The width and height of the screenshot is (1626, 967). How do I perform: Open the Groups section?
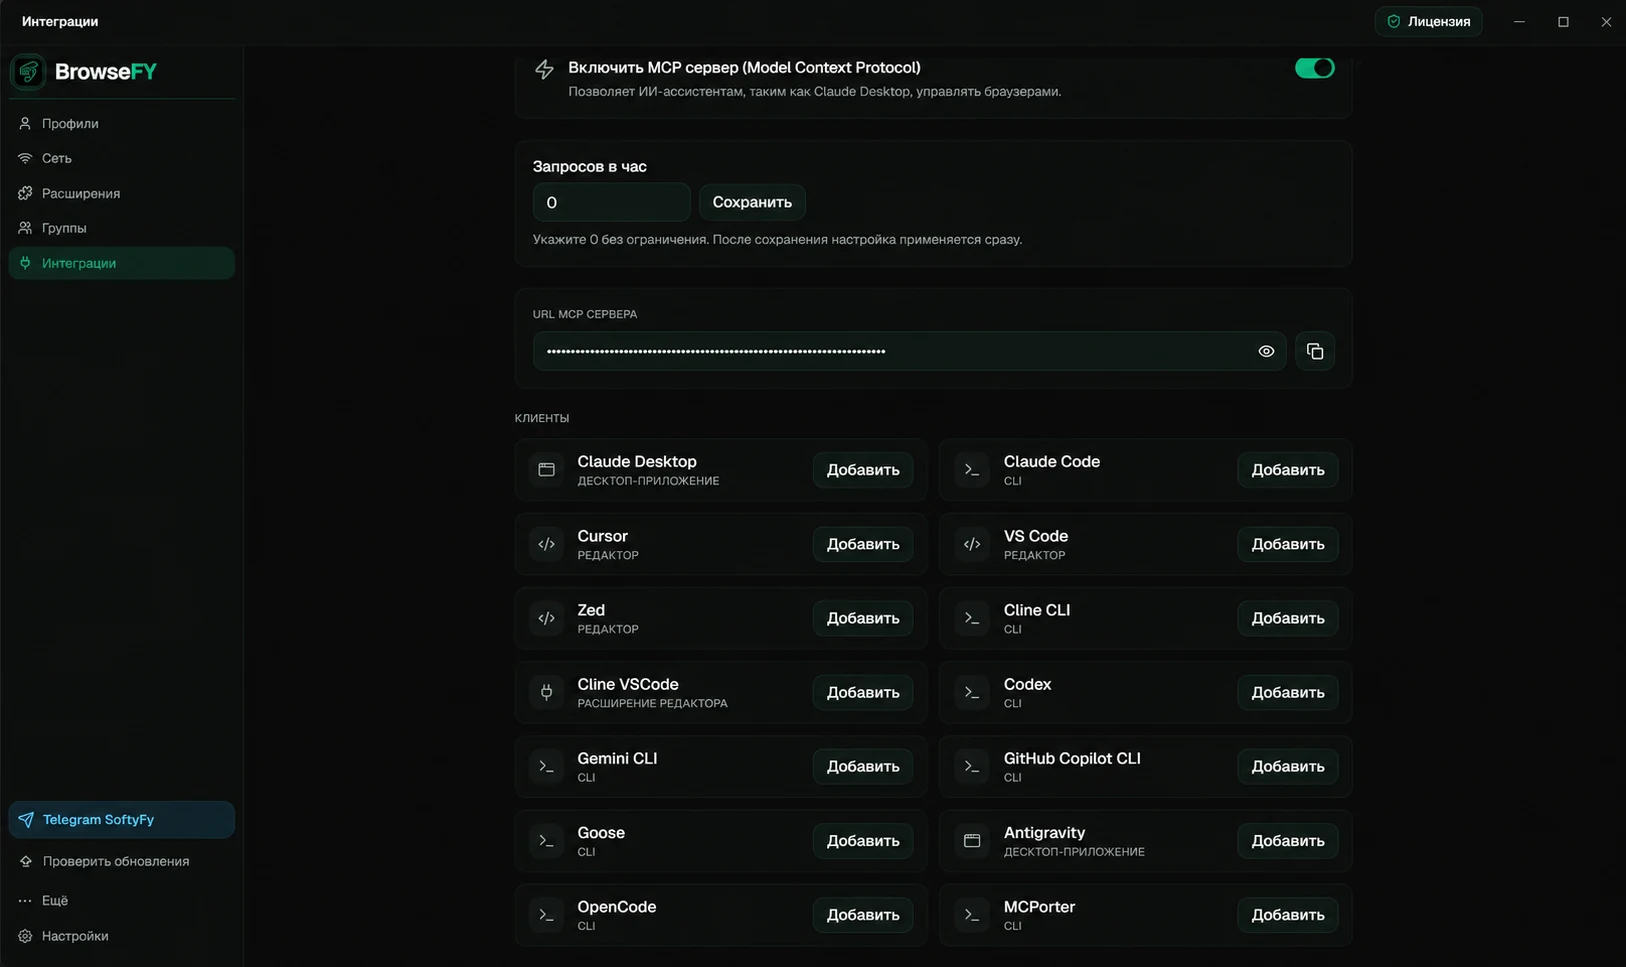pyautogui.click(x=122, y=228)
